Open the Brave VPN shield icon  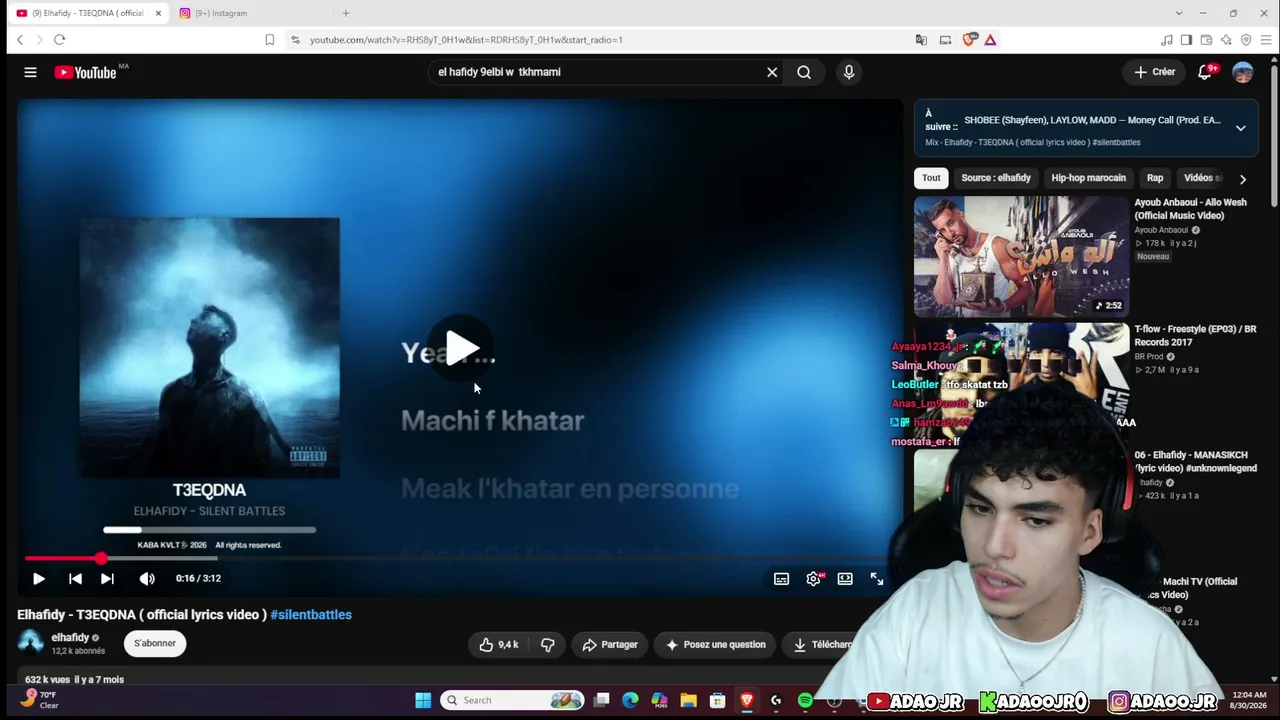point(1246,40)
